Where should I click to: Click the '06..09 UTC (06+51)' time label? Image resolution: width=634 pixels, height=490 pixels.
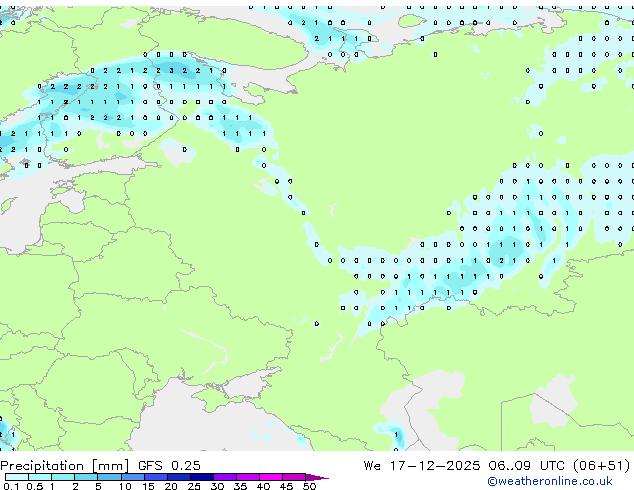(x=559, y=466)
